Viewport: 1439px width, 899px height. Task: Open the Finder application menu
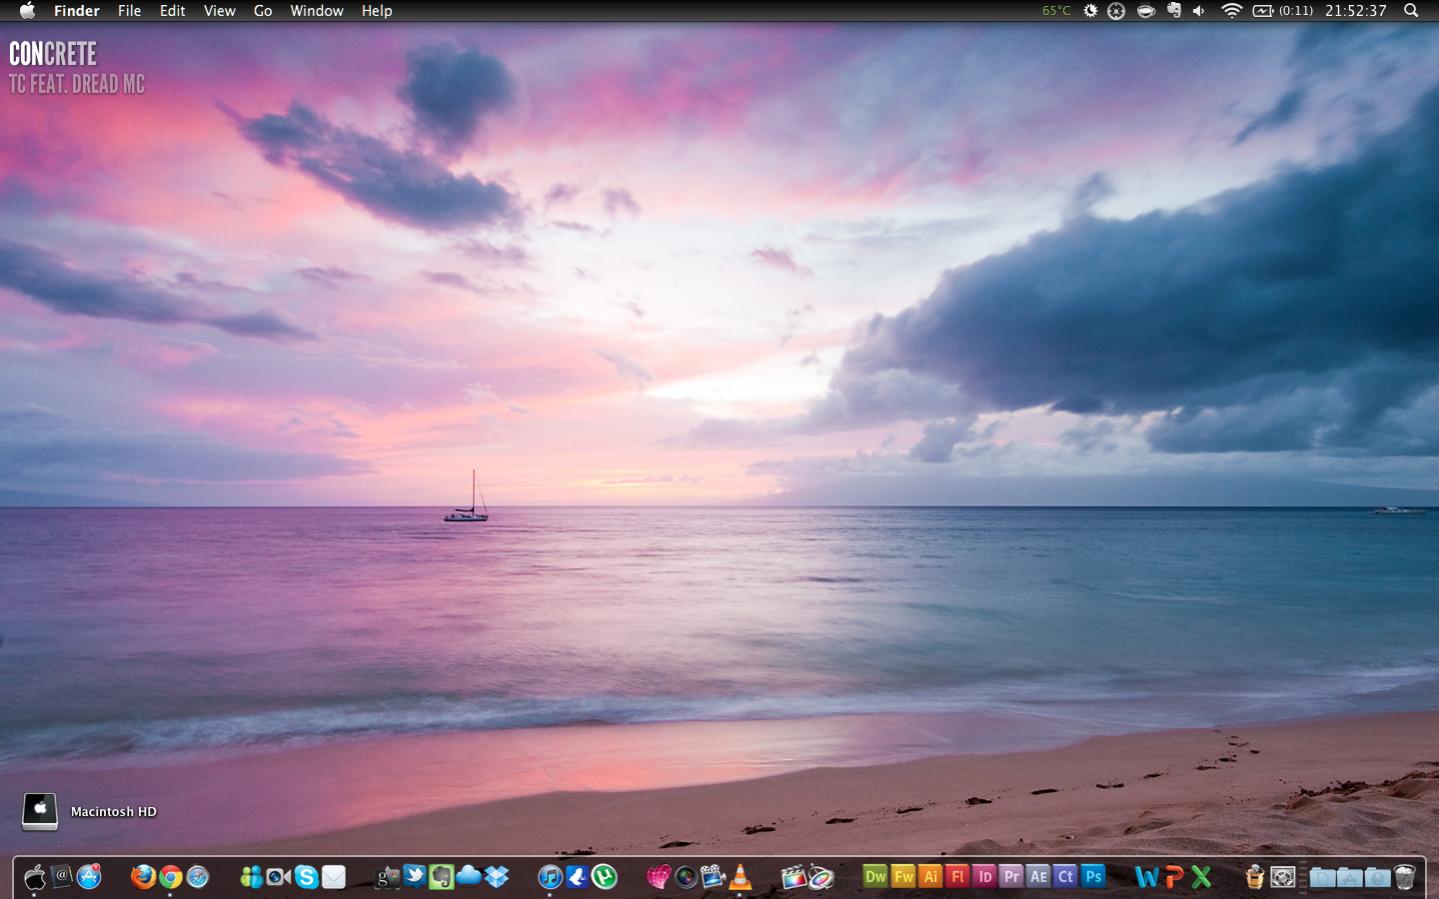pyautogui.click(x=77, y=10)
